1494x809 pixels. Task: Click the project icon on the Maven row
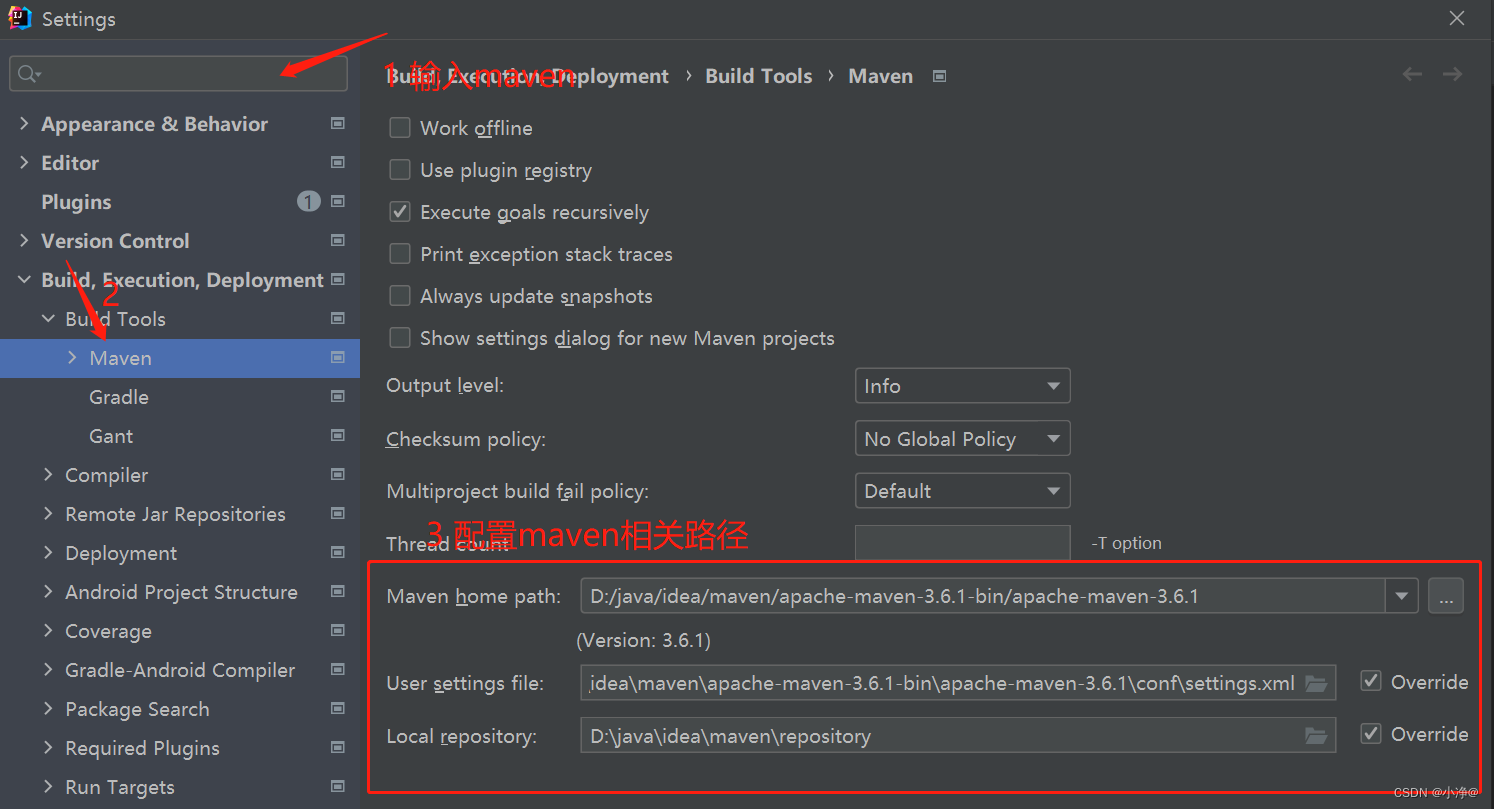[338, 358]
